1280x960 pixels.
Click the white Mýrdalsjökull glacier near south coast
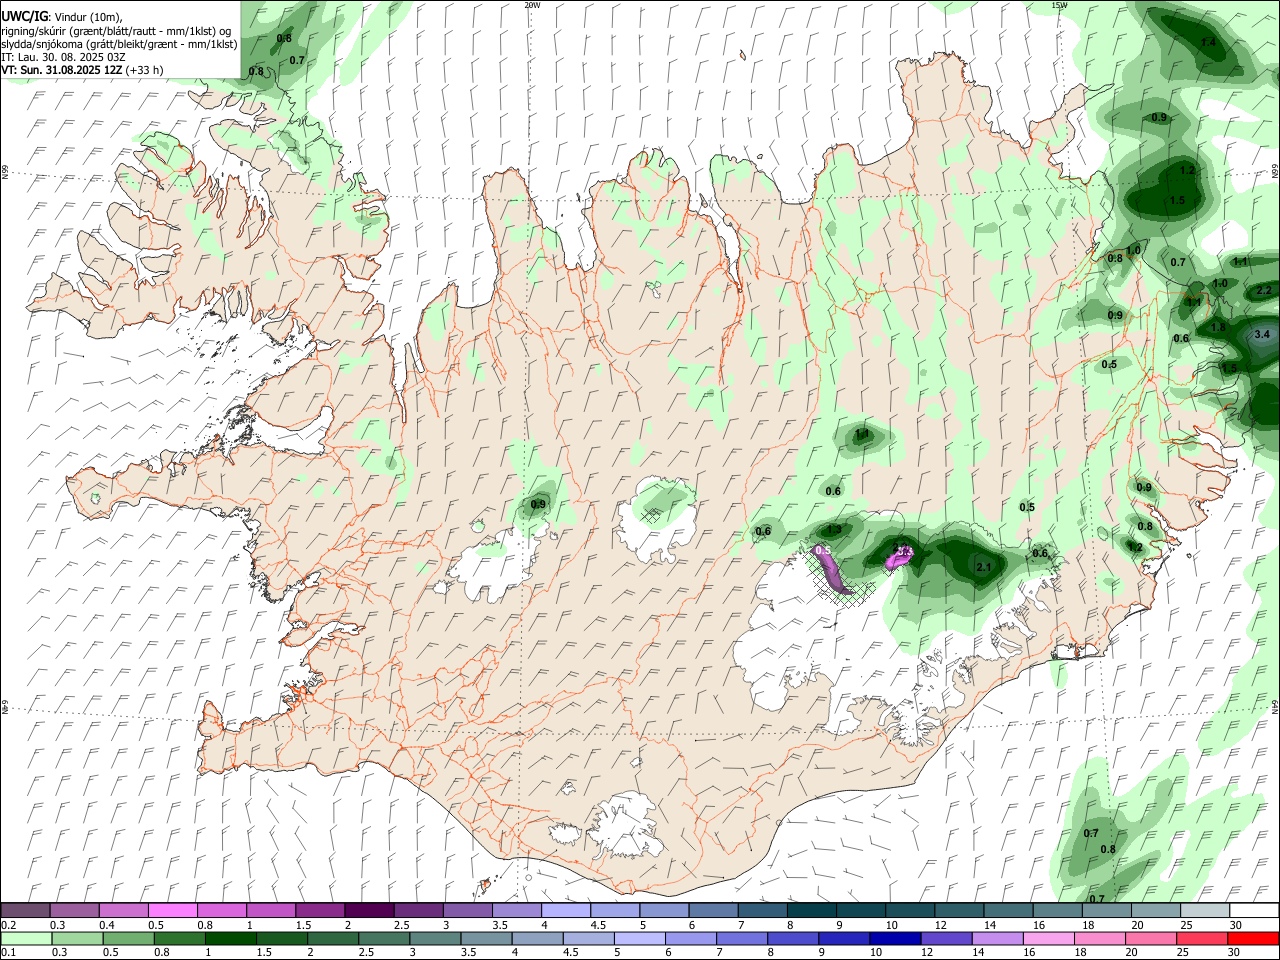pos(627,827)
